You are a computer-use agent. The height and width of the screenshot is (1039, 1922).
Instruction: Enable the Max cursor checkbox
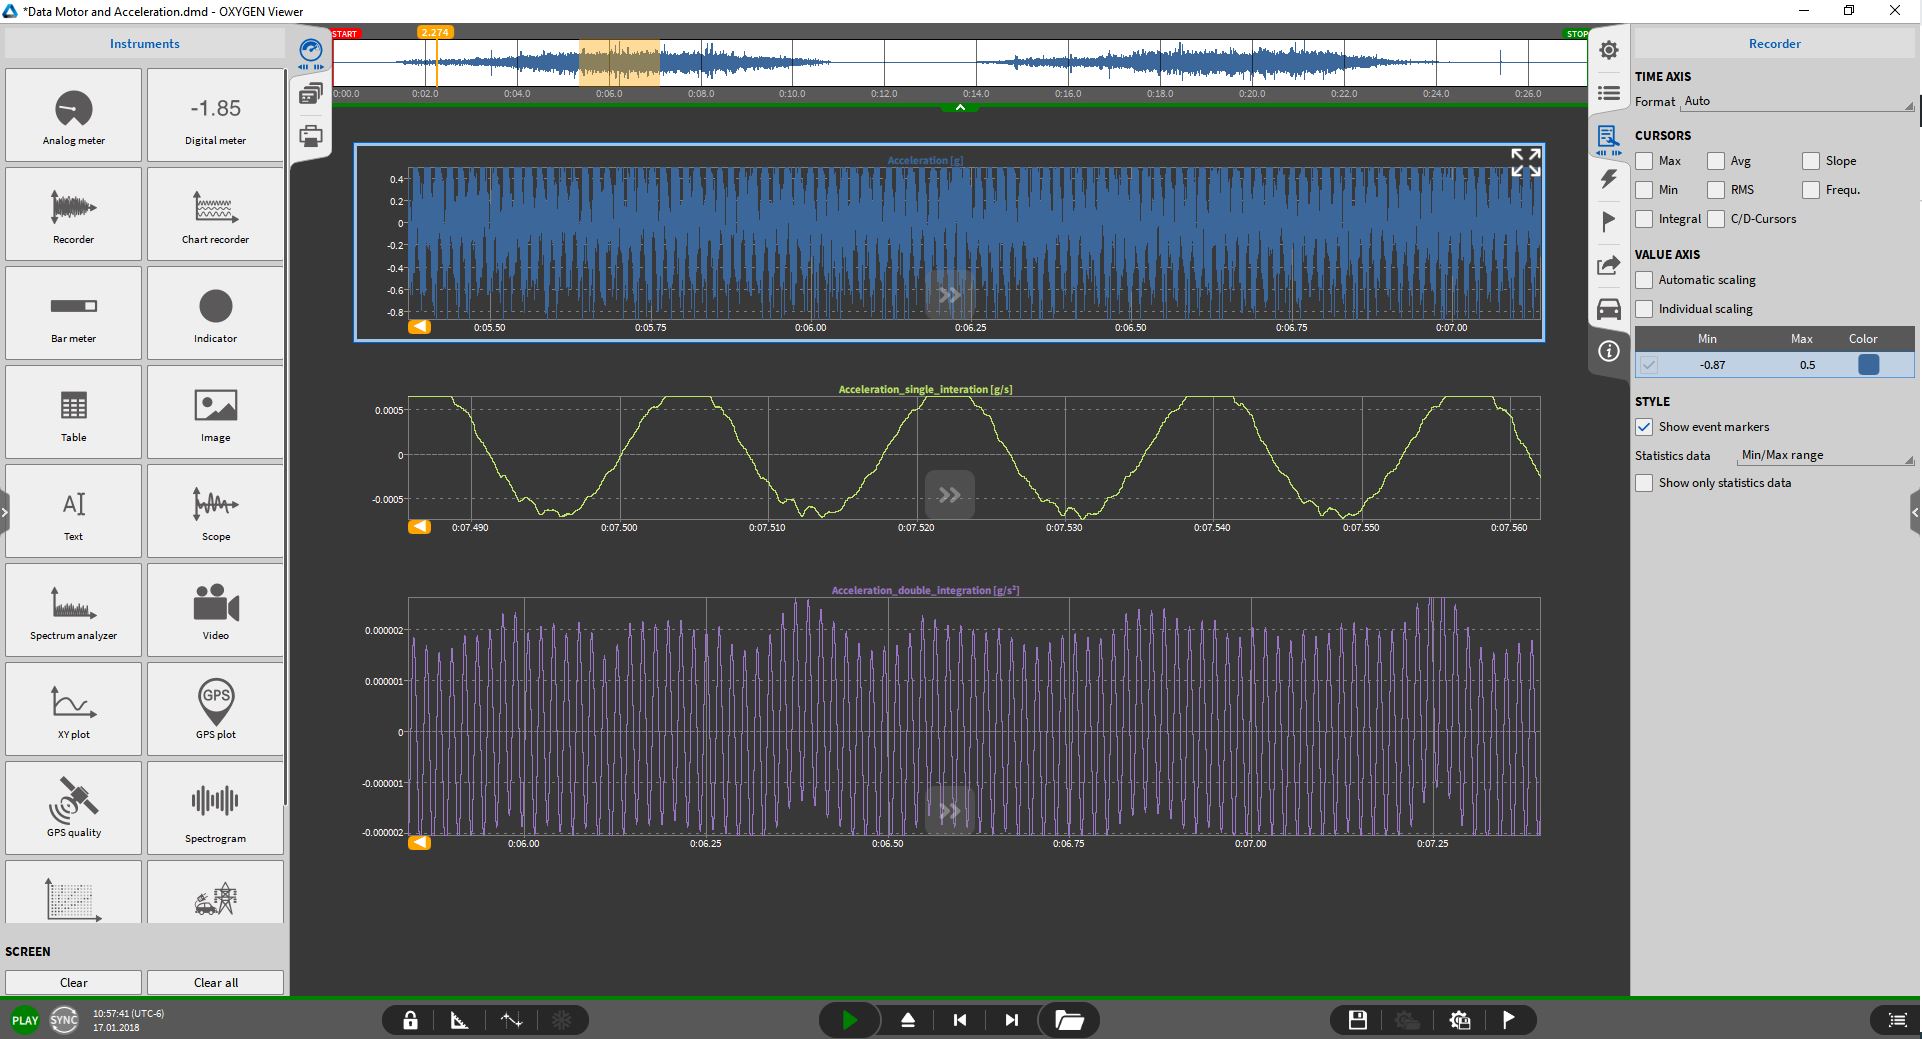click(x=1644, y=161)
